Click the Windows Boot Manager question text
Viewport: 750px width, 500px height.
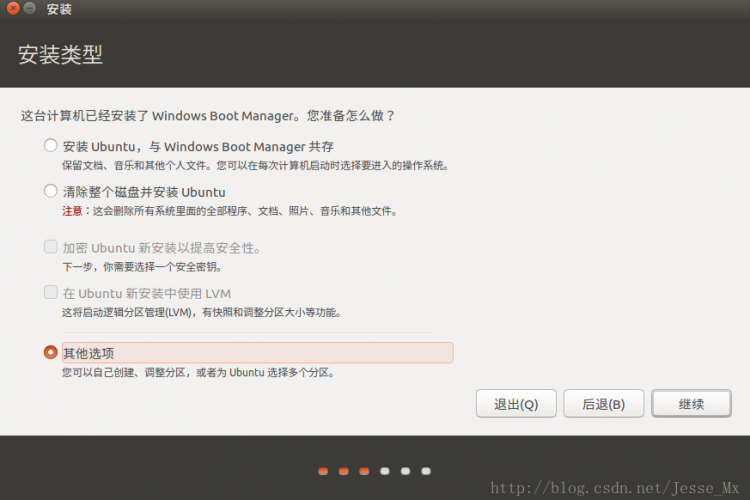pos(208,116)
